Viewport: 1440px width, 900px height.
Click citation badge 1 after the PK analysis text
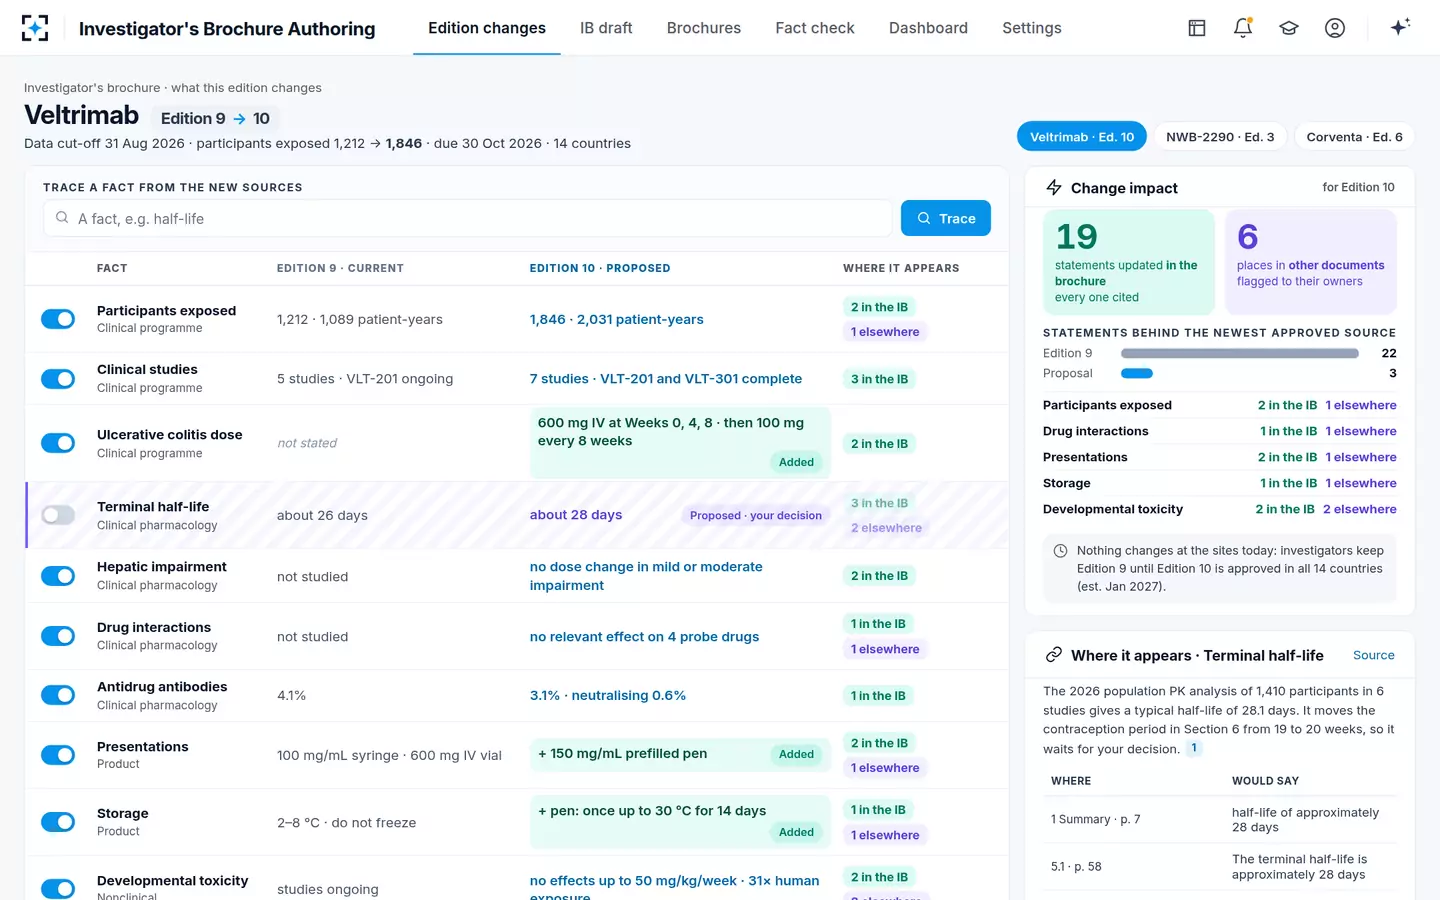[1193, 748]
